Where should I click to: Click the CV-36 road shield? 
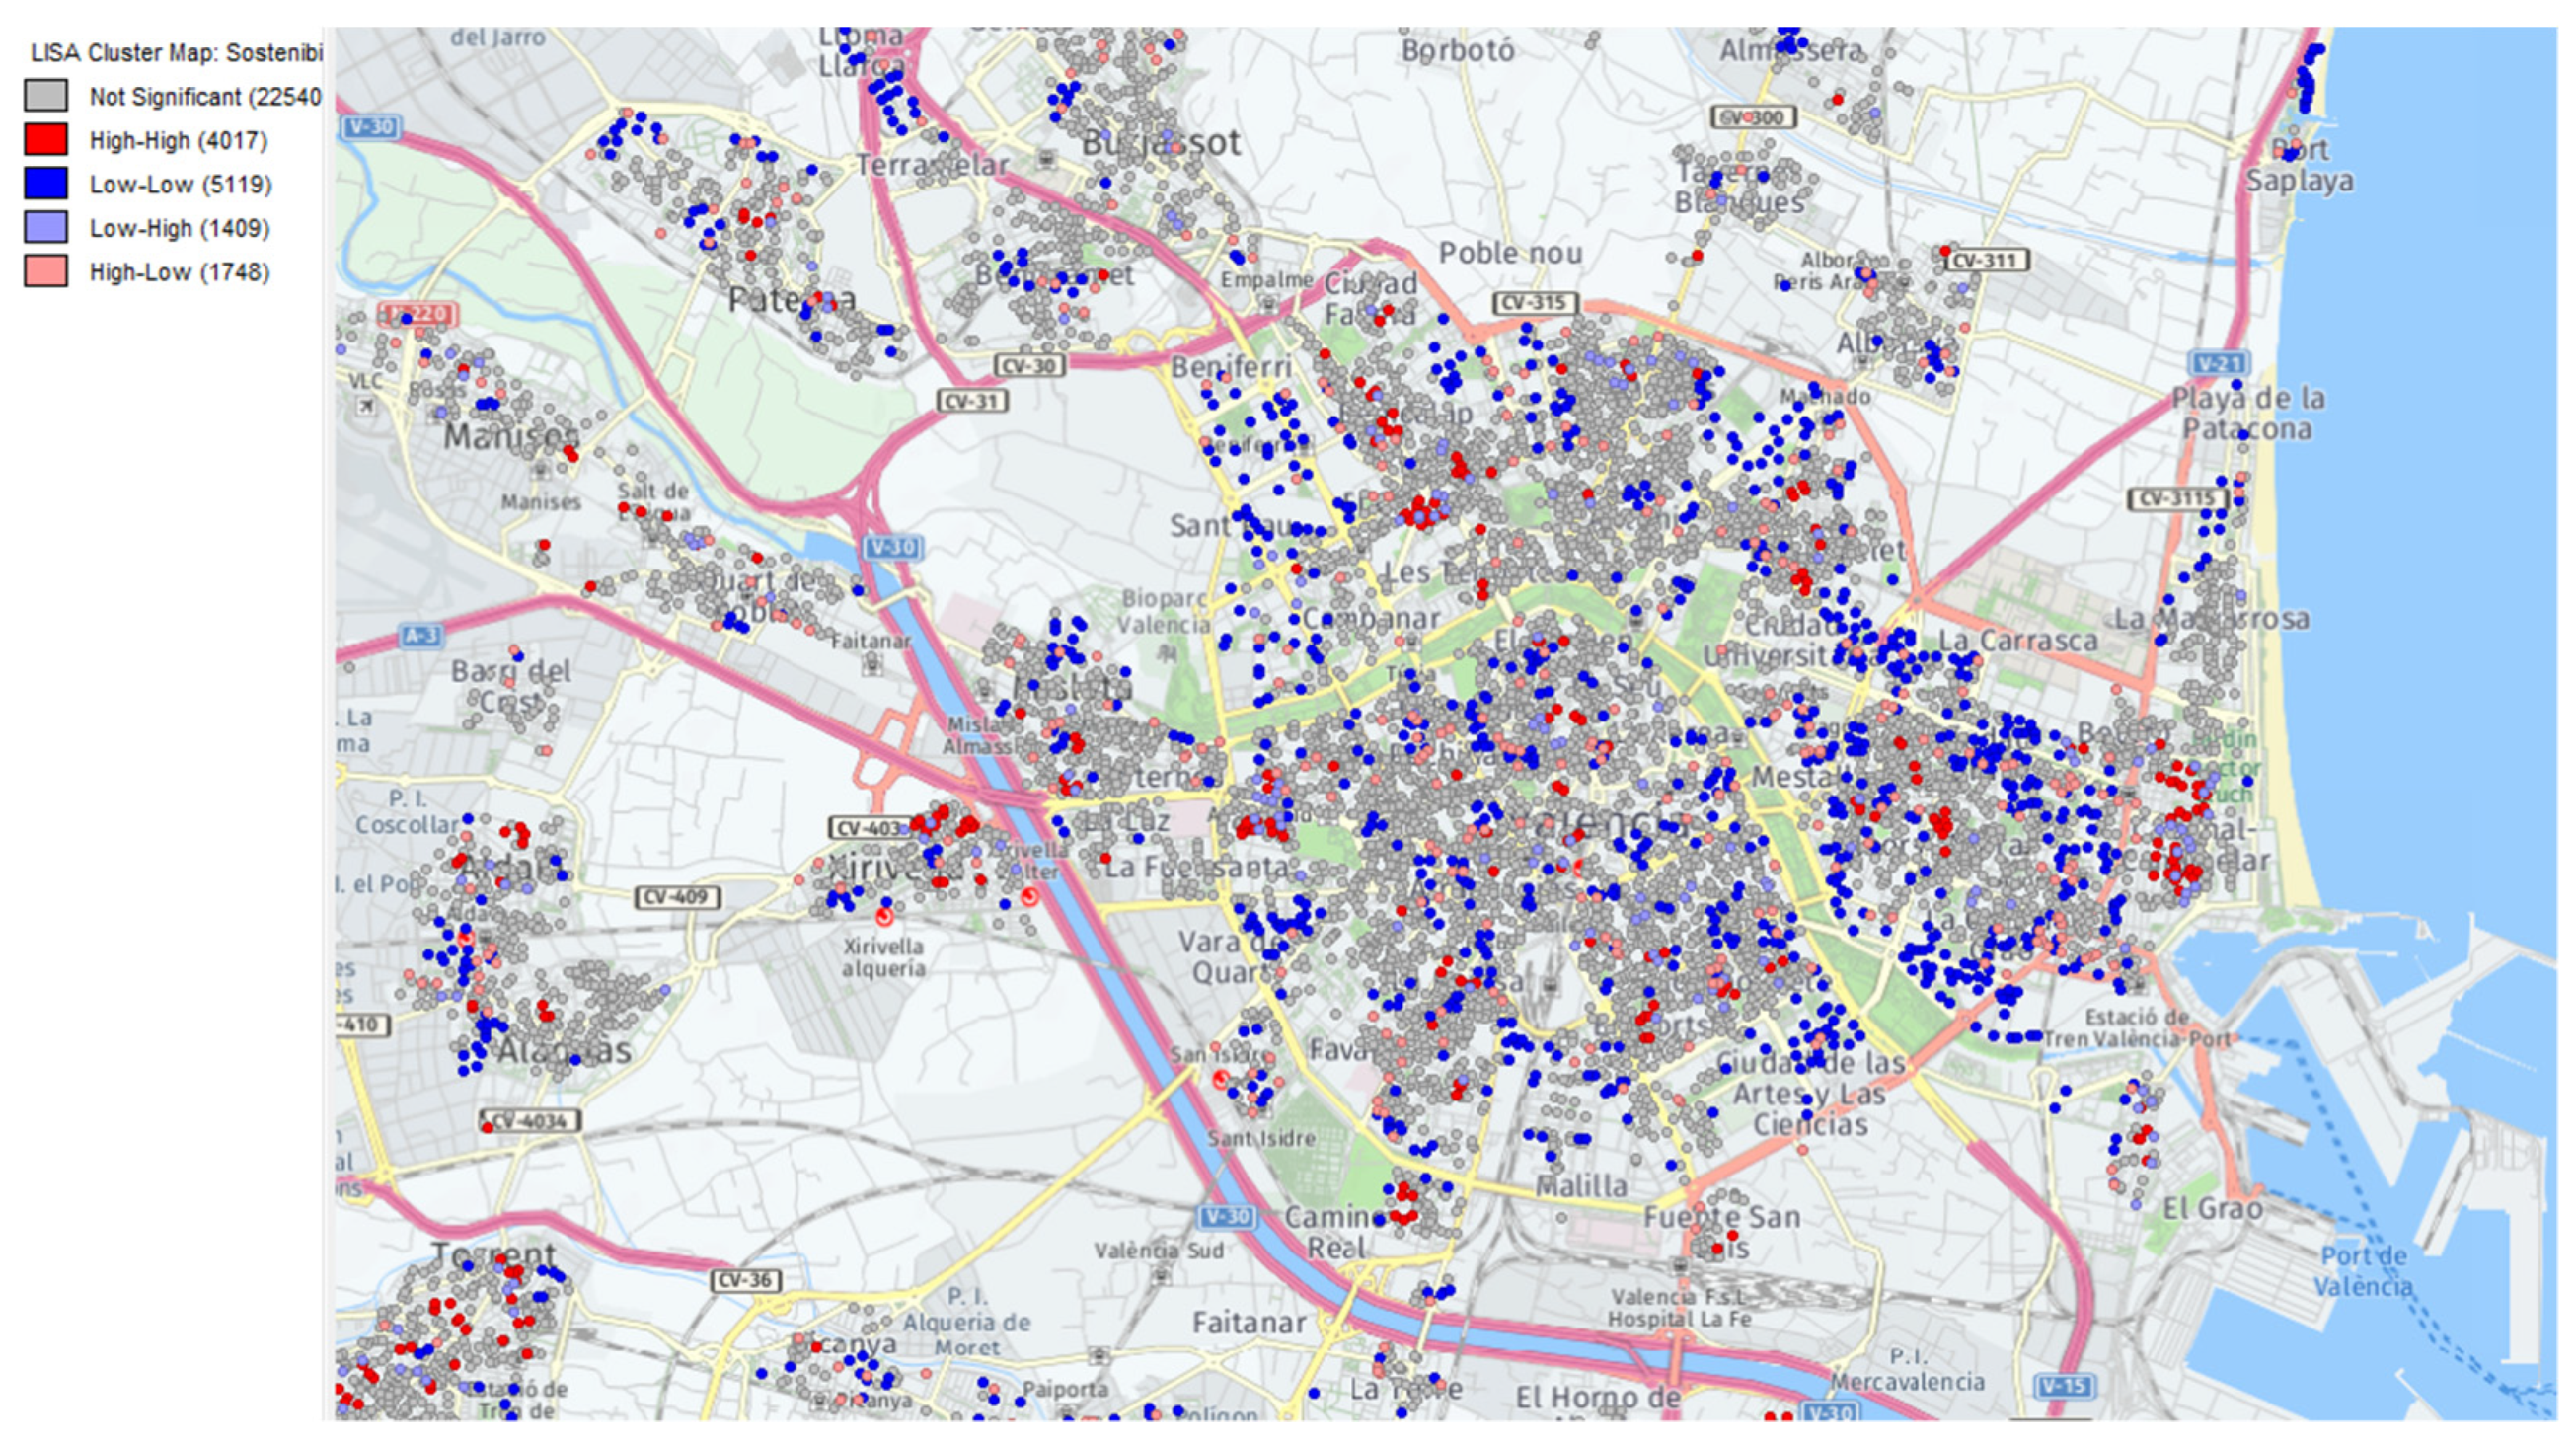(x=745, y=1280)
